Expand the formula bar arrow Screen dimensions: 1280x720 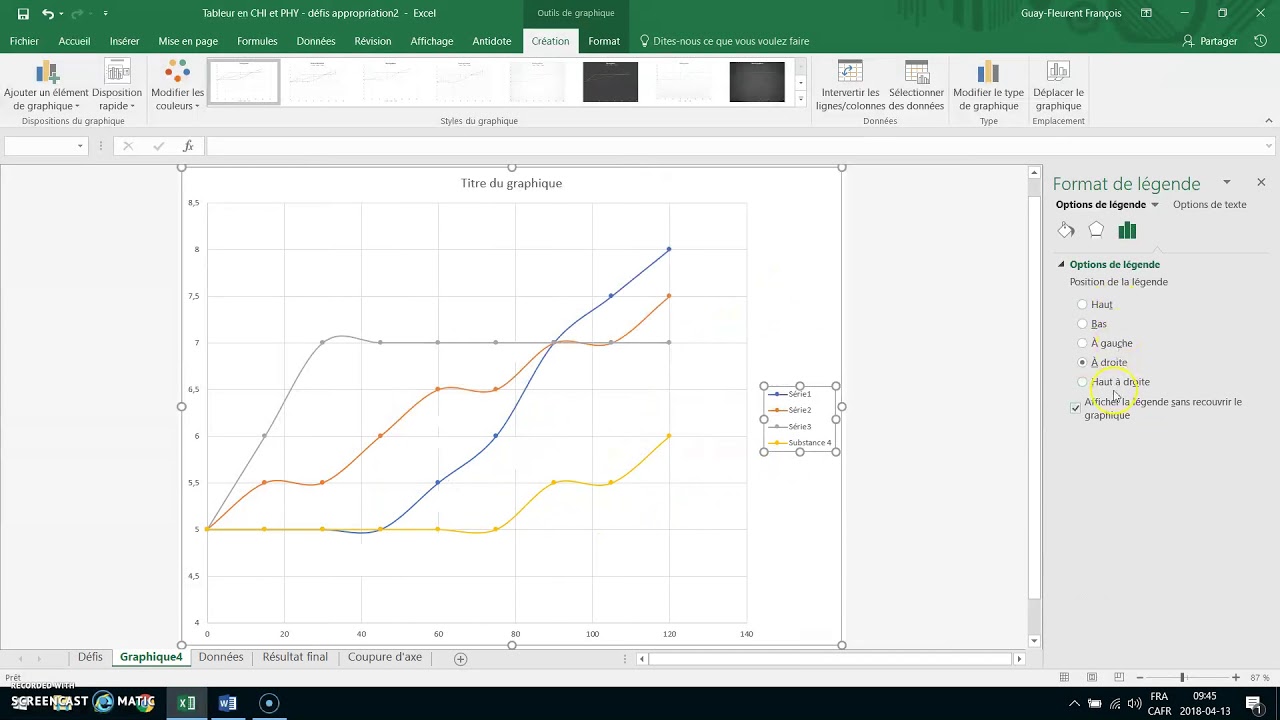point(1270,146)
